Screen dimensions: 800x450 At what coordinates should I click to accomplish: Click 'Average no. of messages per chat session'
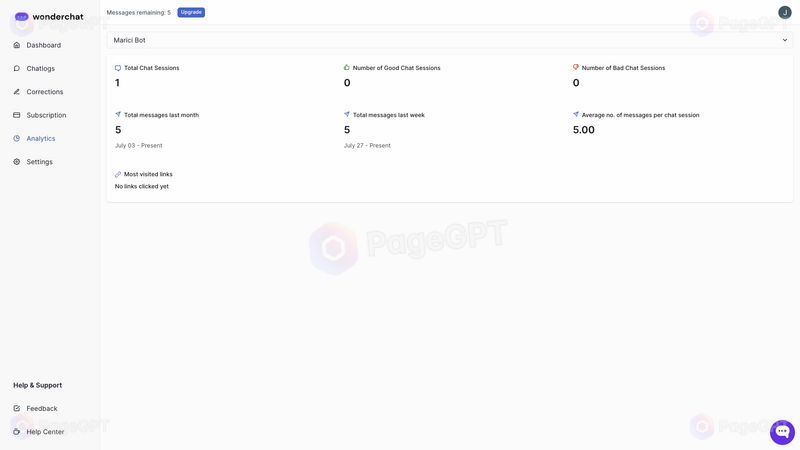click(x=640, y=115)
